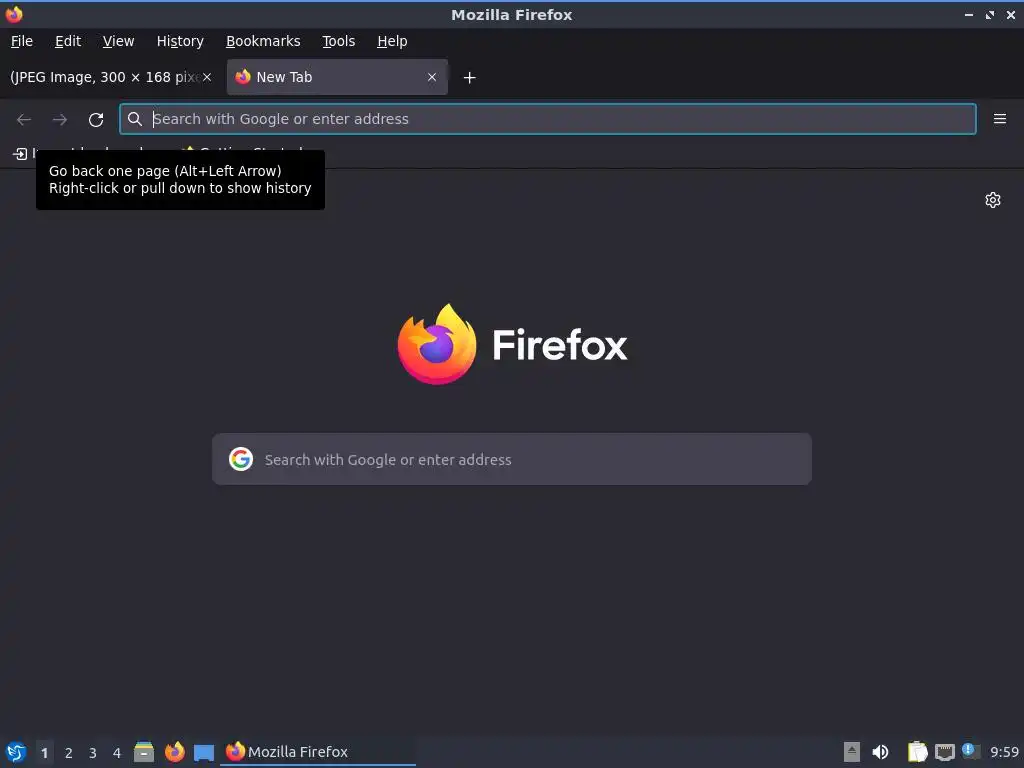Open the network status tray icon
Screen dimensions: 1024x768
pos(944,752)
